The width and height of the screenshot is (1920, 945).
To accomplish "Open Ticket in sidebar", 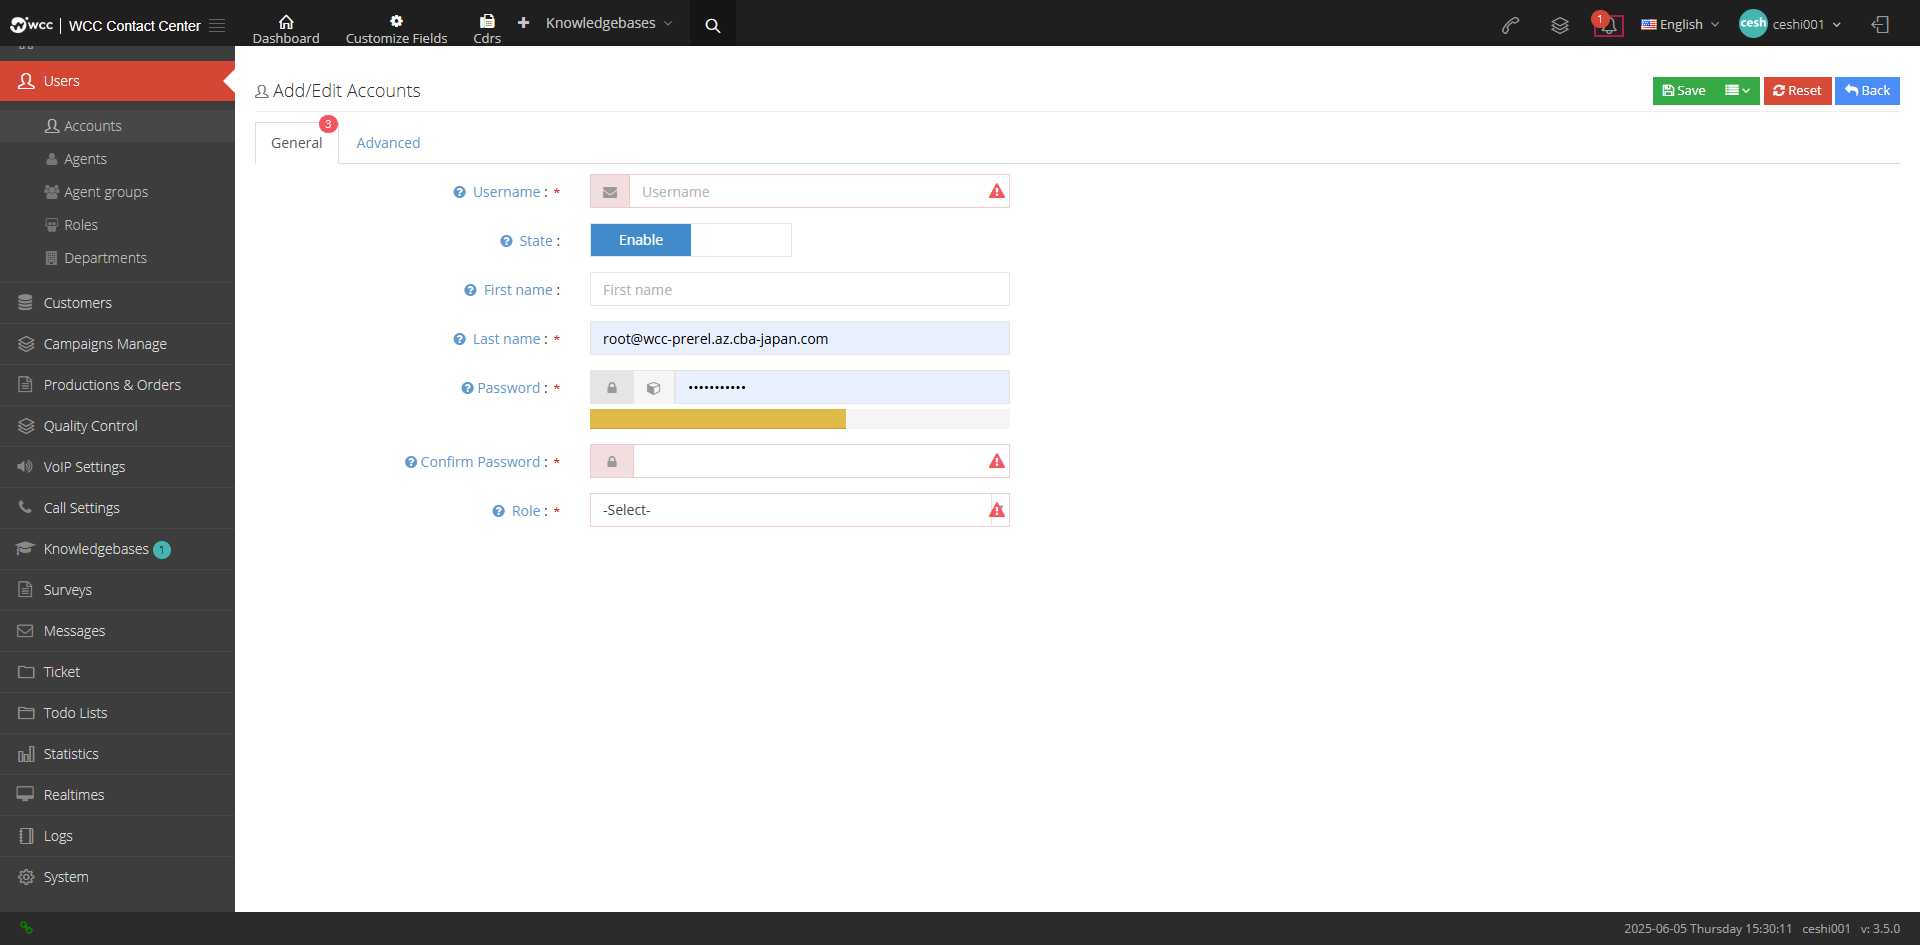I will (x=117, y=672).
